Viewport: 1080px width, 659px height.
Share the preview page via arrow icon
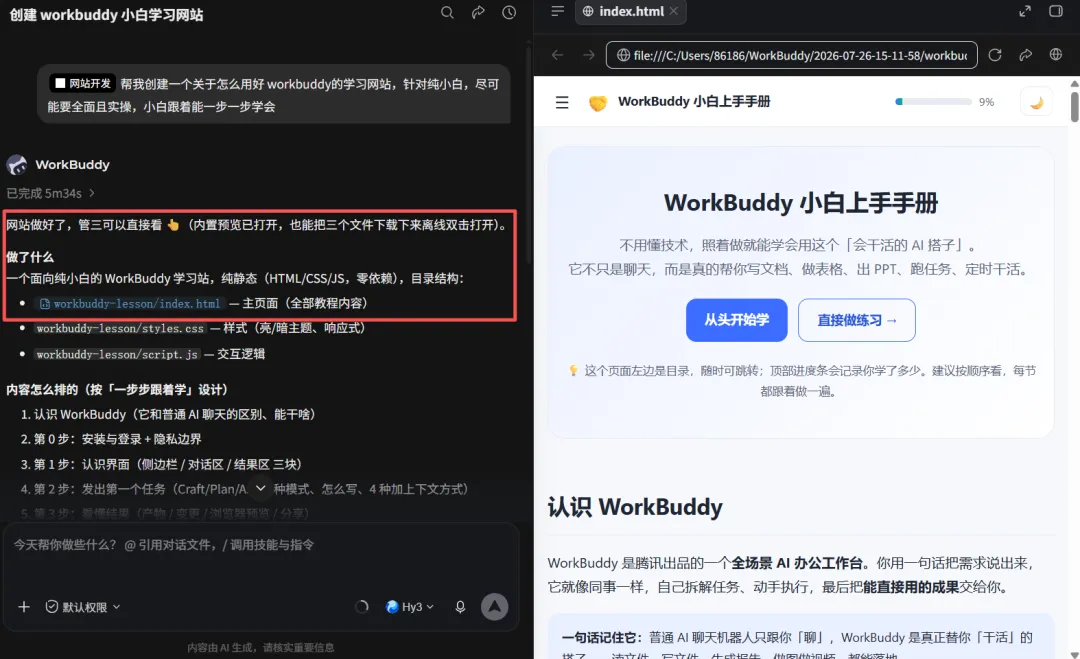pos(1026,55)
